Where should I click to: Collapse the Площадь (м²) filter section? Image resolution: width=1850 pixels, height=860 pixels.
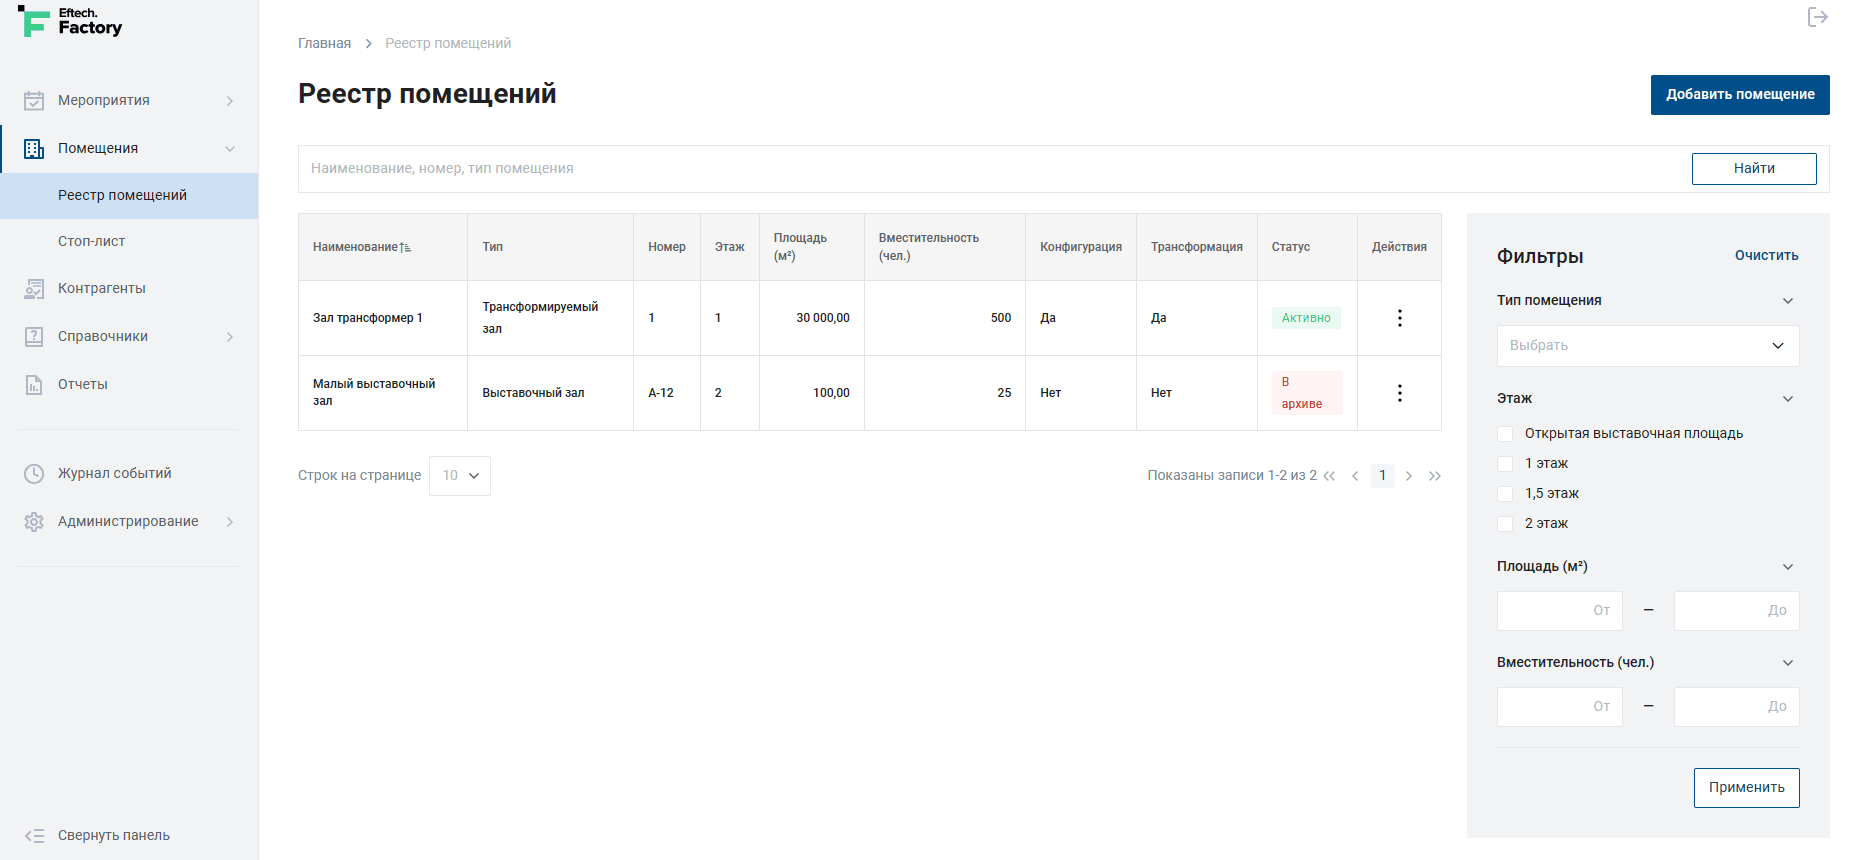coord(1788,567)
